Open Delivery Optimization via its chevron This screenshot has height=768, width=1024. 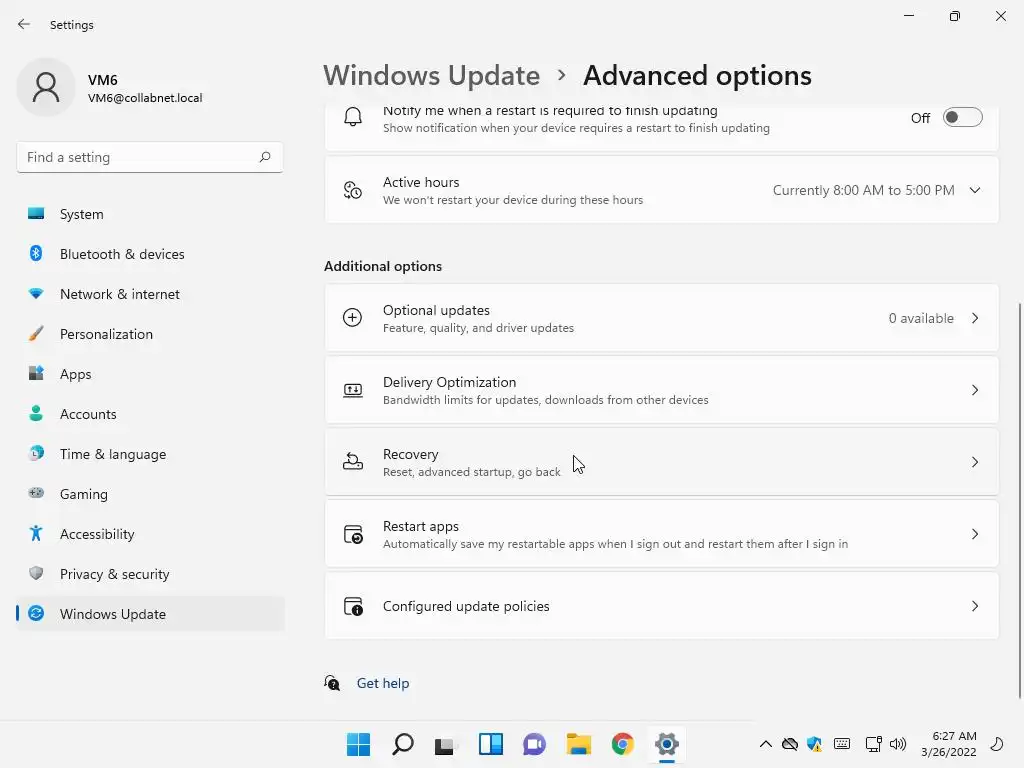click(975, 390)
